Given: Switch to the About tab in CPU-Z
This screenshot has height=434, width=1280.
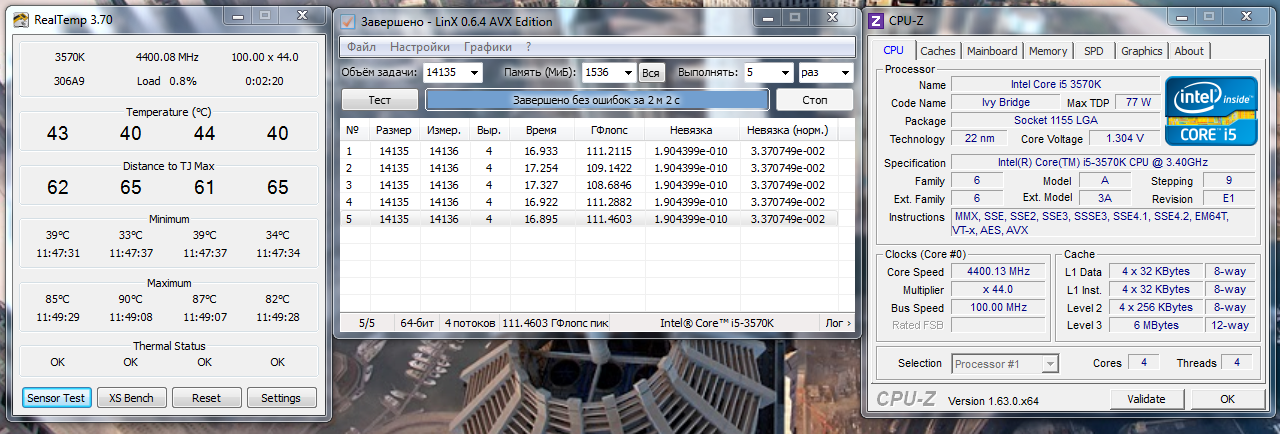Looking at the screenshot, I should click(x=1189, y=51).
